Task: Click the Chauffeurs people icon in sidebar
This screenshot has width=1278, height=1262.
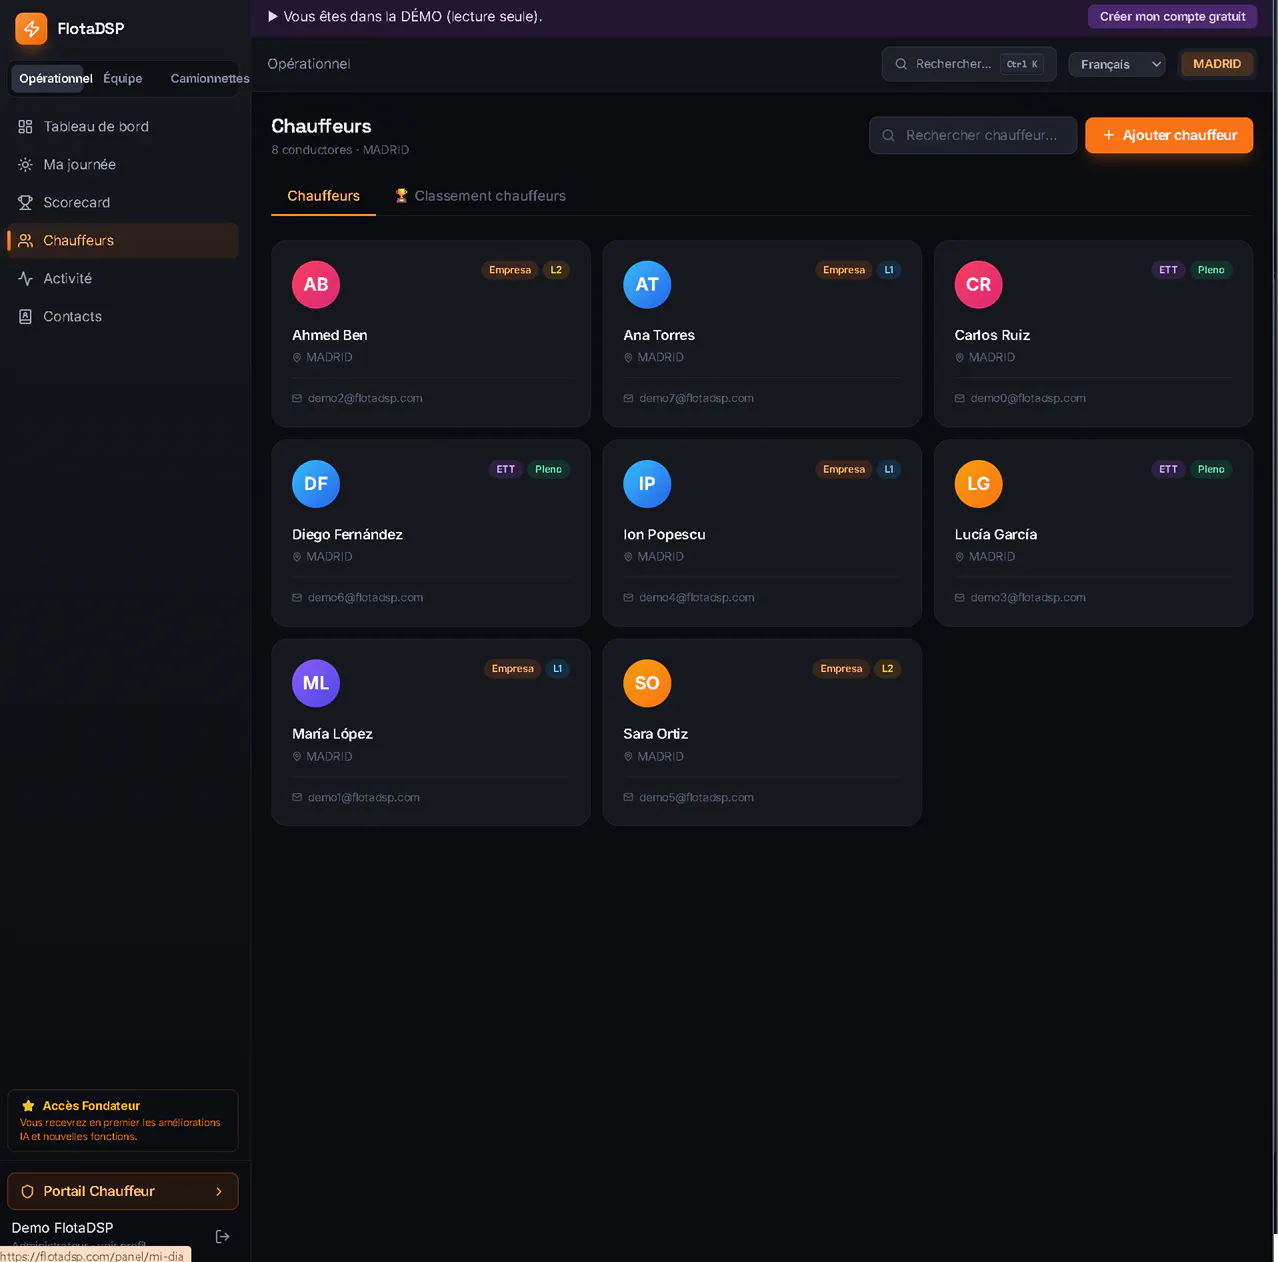Action: (25, 241)
